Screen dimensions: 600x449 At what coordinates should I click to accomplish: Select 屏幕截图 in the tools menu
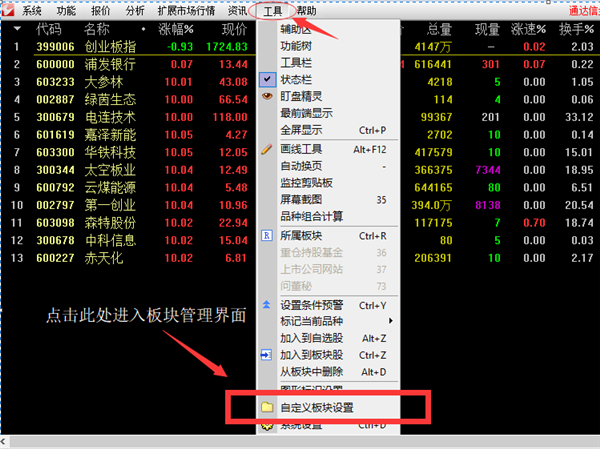(302, 200)
